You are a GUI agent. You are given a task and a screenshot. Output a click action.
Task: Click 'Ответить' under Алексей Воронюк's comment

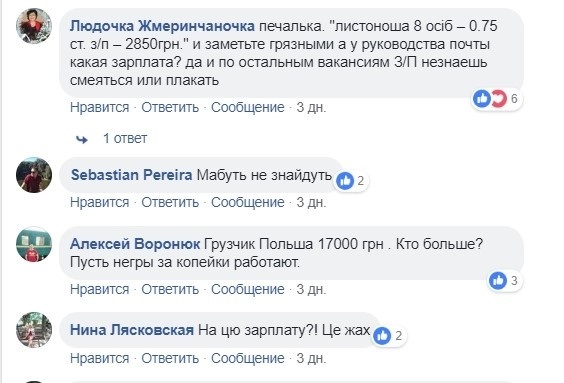(170, 289)
